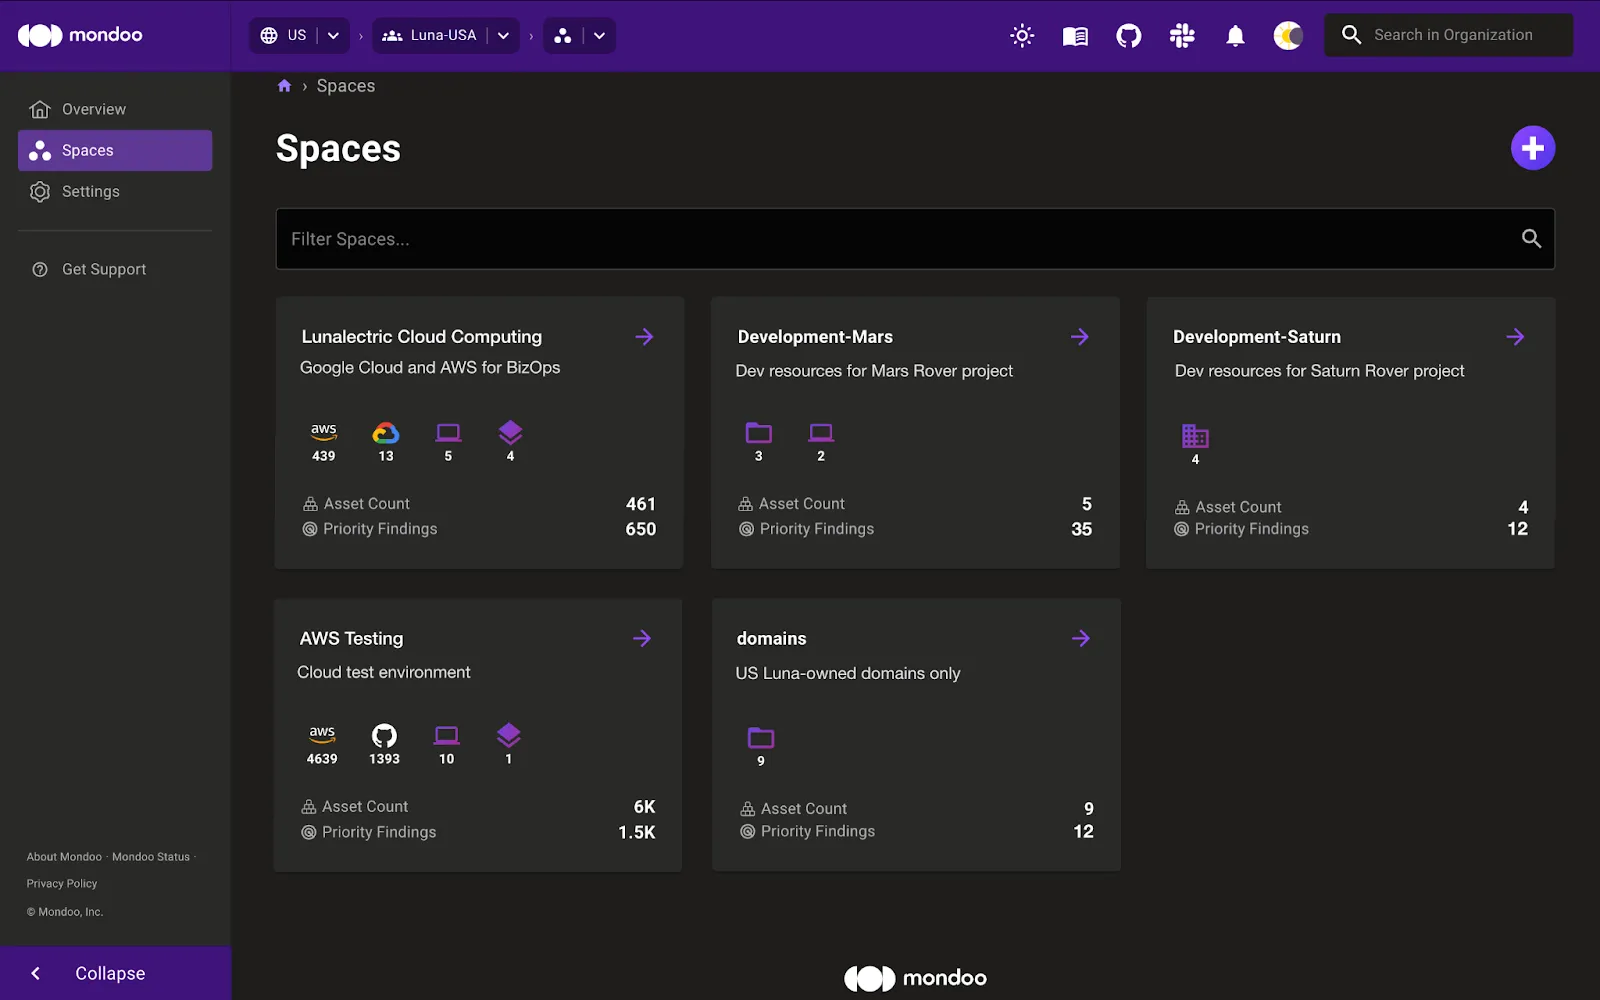Open the GitHub icon in the header

[x=1129, y=36]
